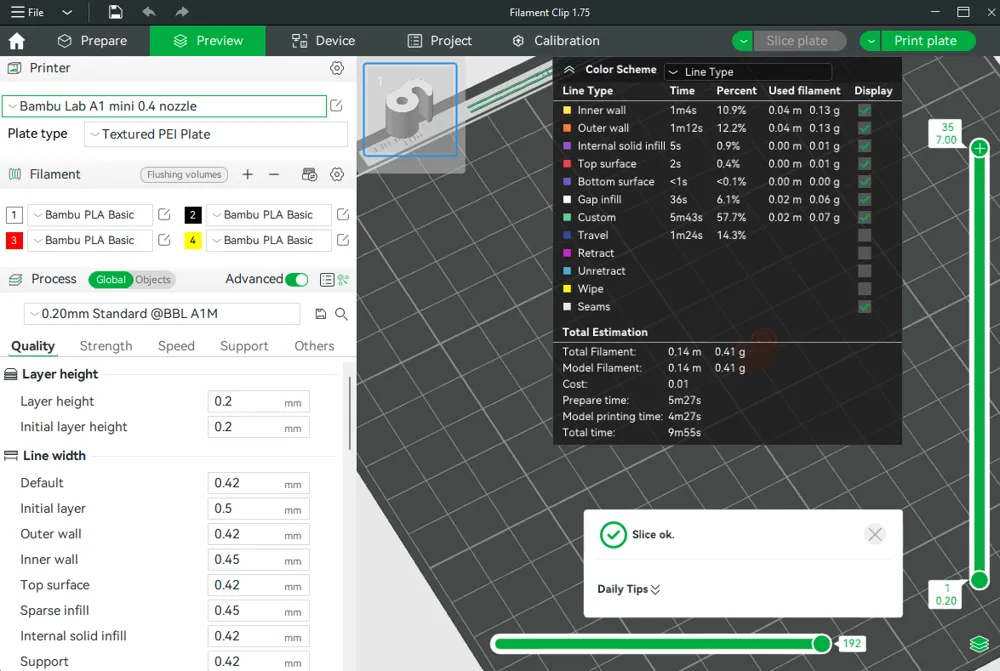Screen dimensions: 1000x671
Task: Toggle Internal solid infill display checkbox
Action: click(864, 146)
